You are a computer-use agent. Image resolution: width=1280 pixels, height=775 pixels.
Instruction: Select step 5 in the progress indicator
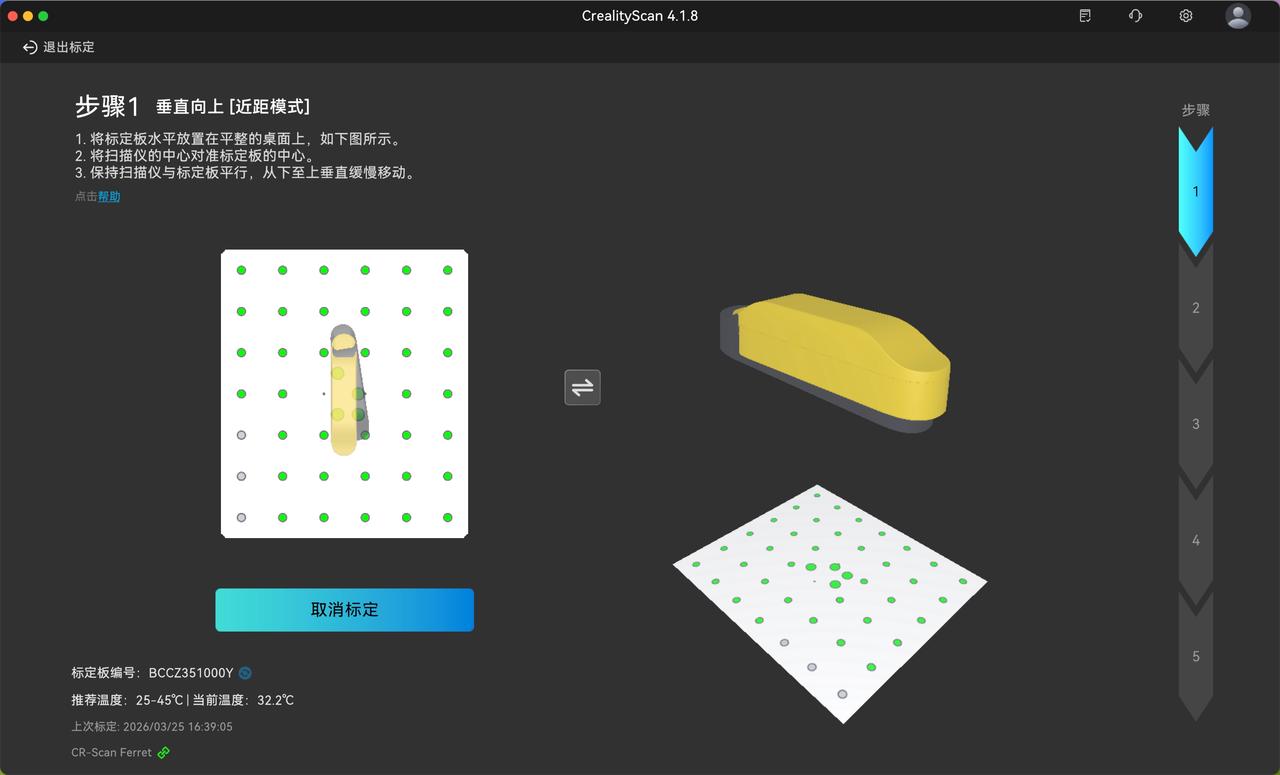point(1195,656)
